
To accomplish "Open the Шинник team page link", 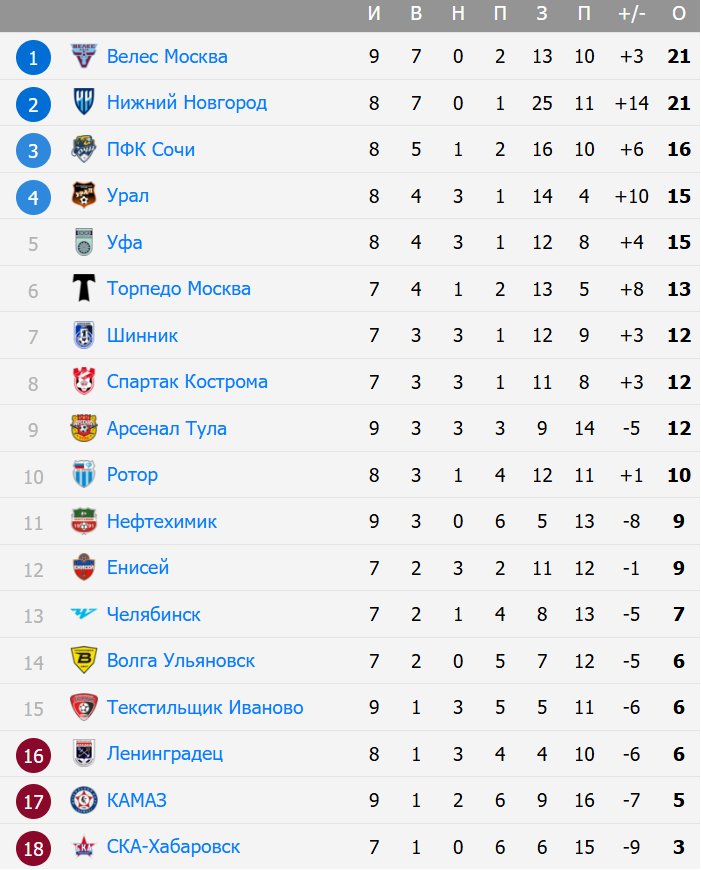I will [142, 335].
